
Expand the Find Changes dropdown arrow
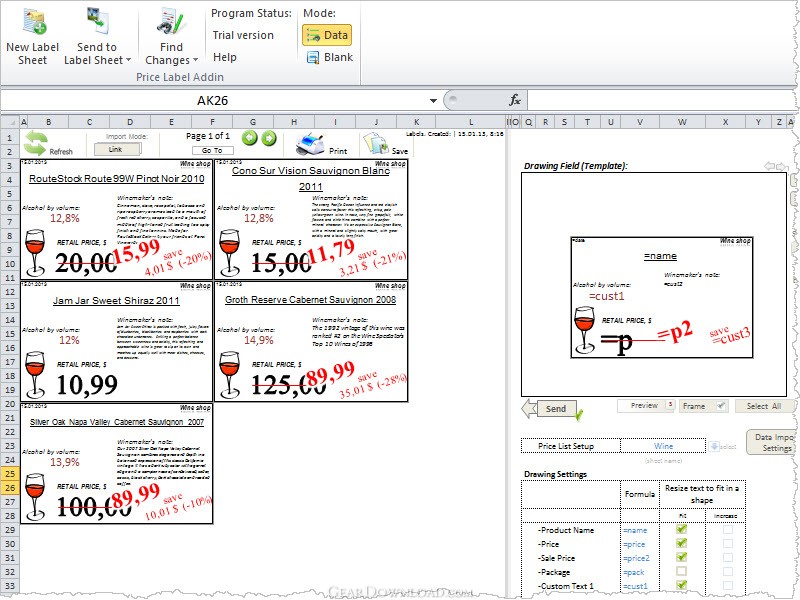[195, 60]
